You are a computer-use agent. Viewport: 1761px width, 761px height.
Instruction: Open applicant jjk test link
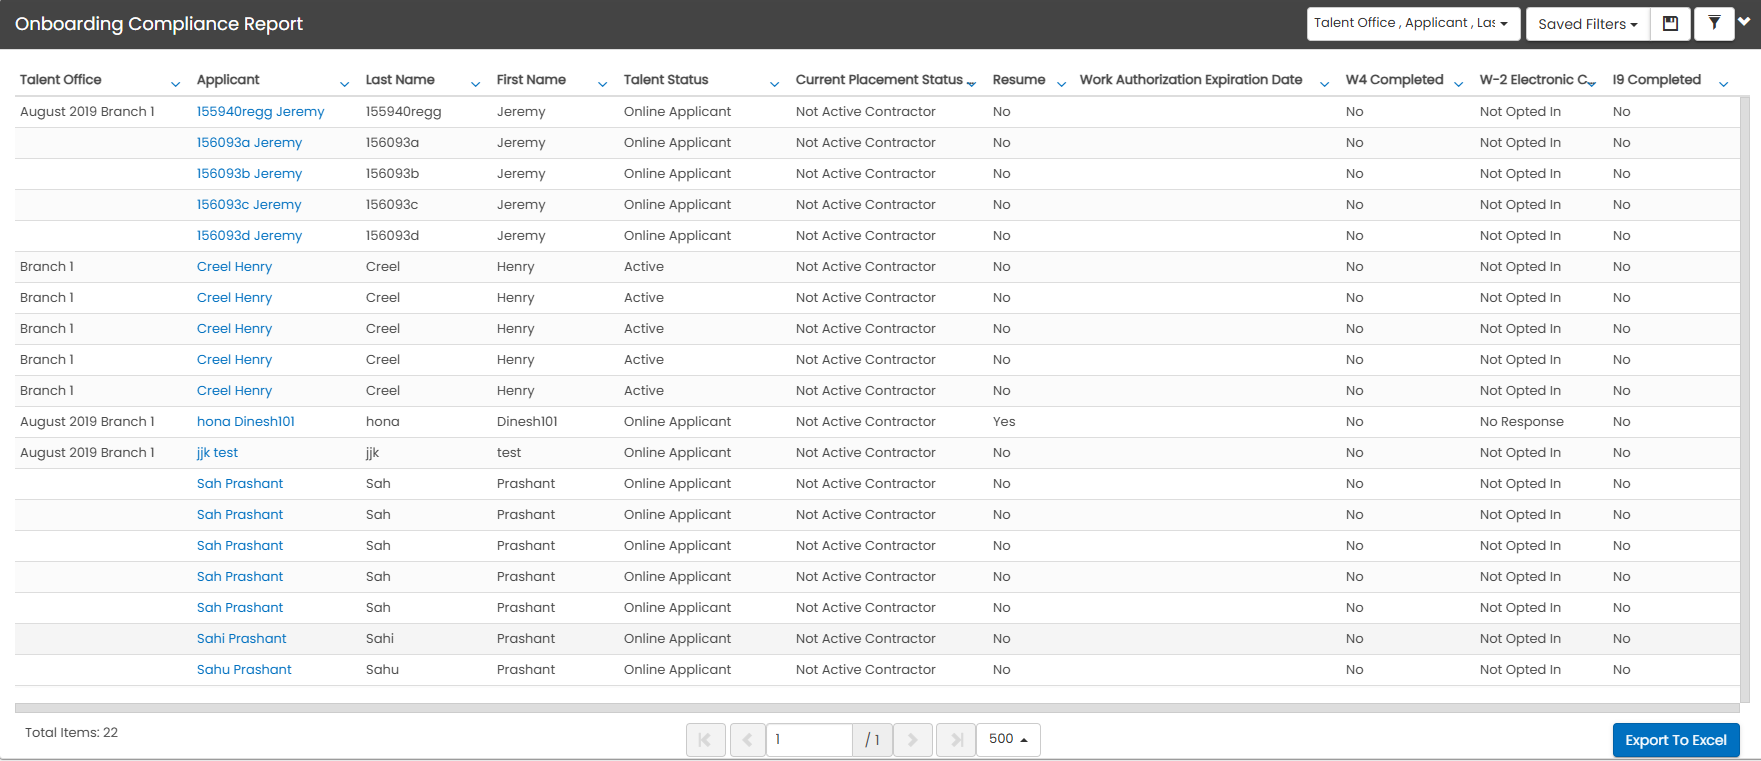tap(218, 453)
